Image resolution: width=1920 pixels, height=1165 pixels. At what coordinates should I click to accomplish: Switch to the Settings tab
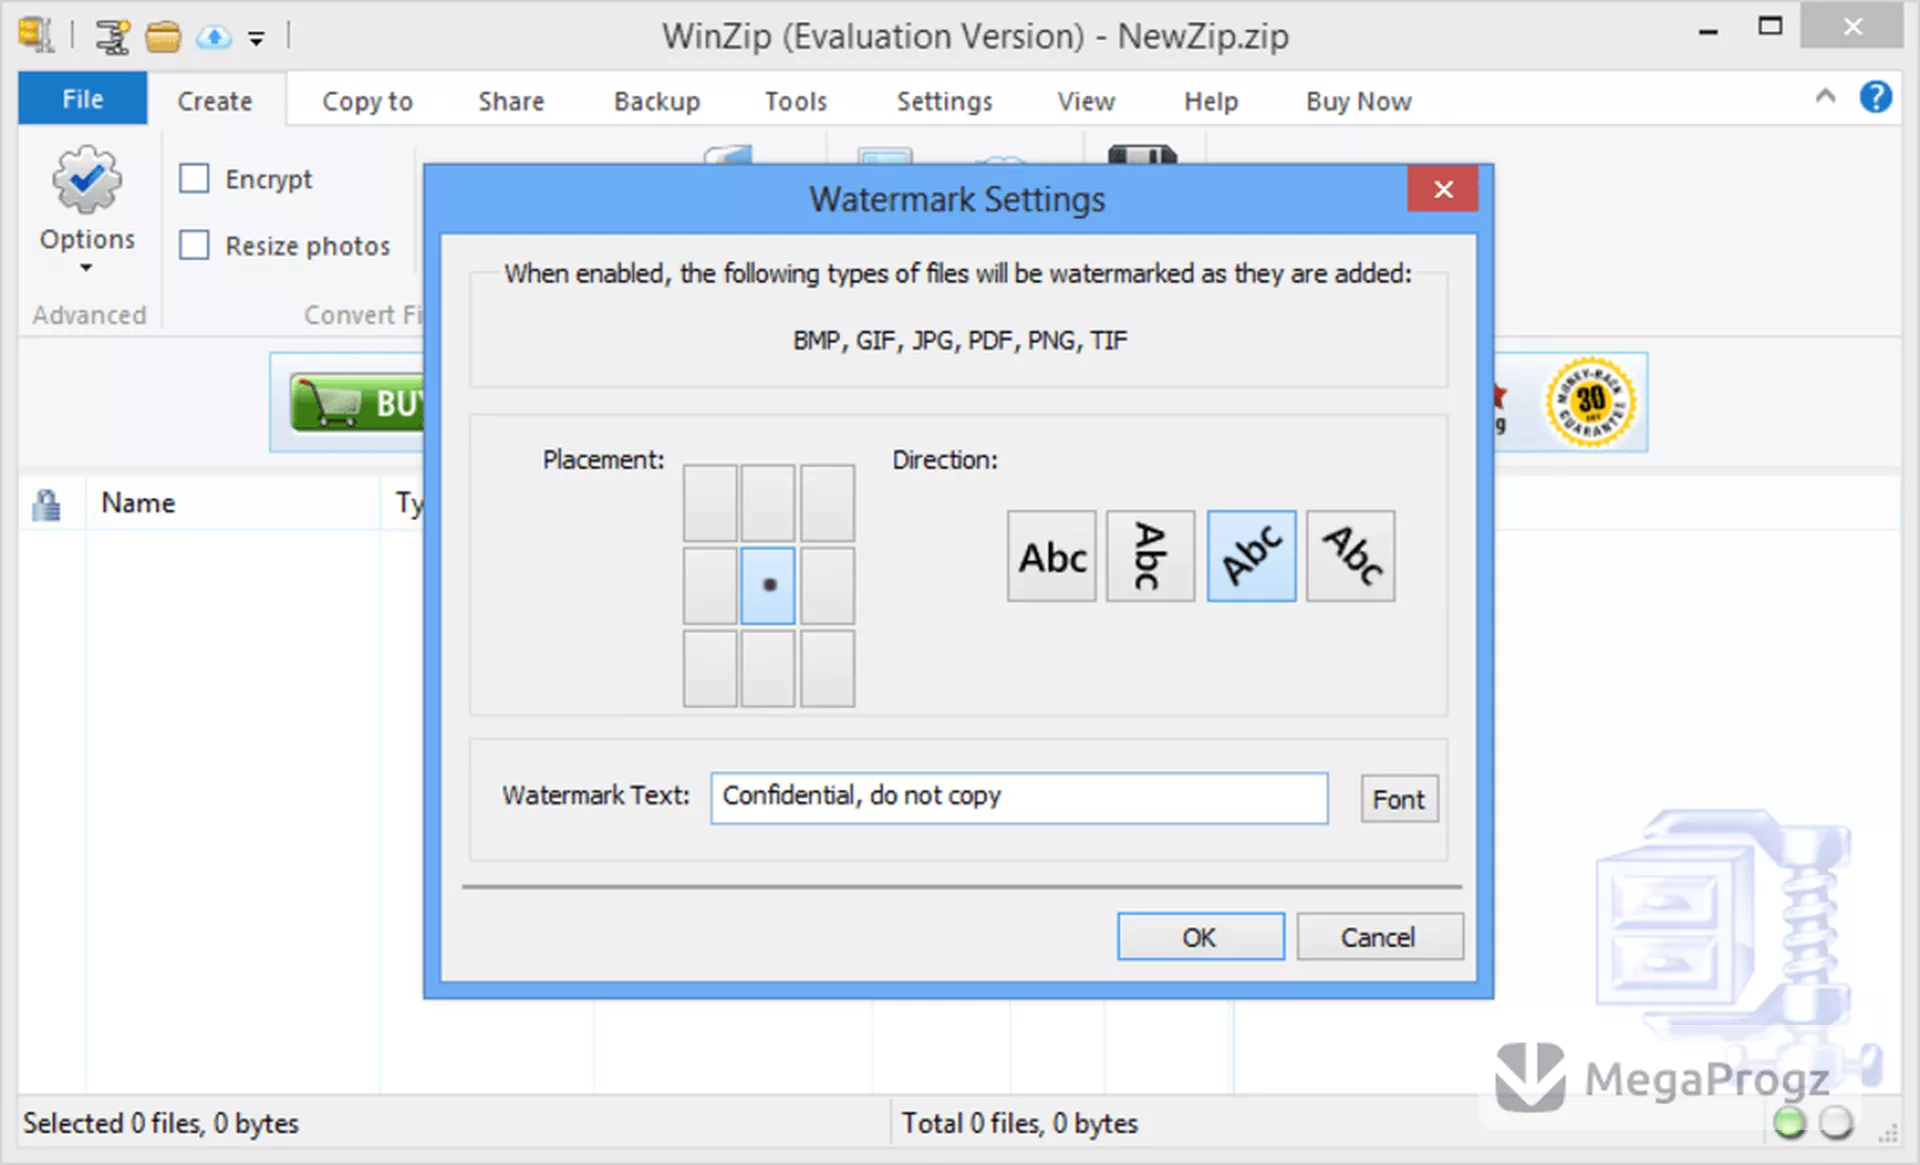point(944,101)
